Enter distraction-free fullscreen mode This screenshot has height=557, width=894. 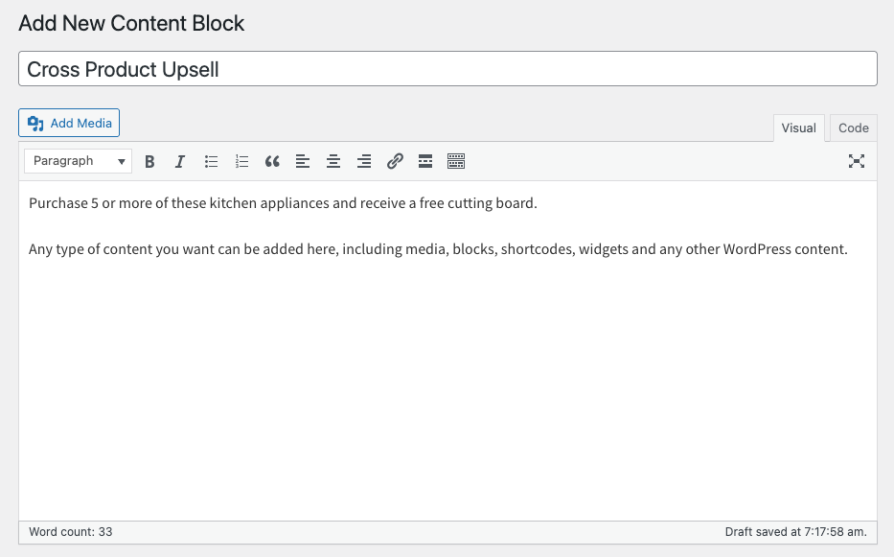pyautogui.click(x=856, y=161)
